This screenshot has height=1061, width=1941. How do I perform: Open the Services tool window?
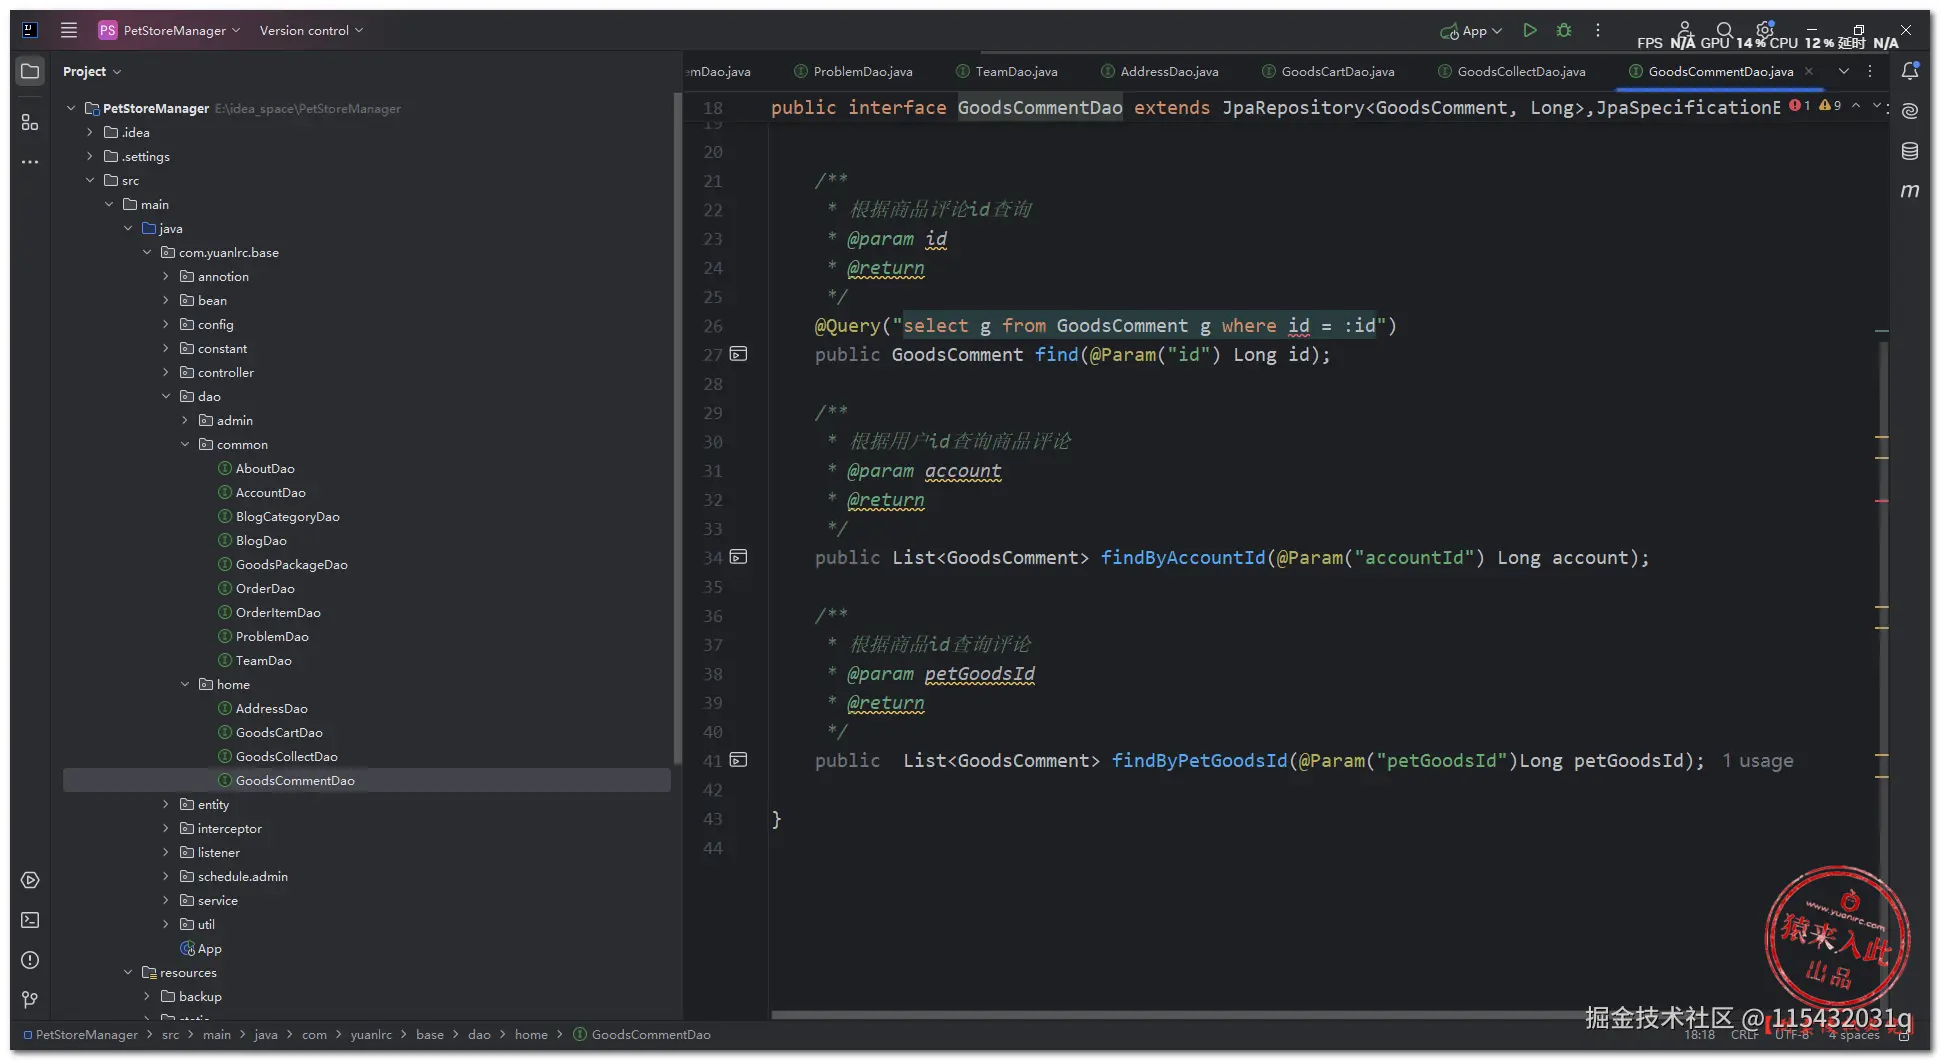[x=30, y=880]
